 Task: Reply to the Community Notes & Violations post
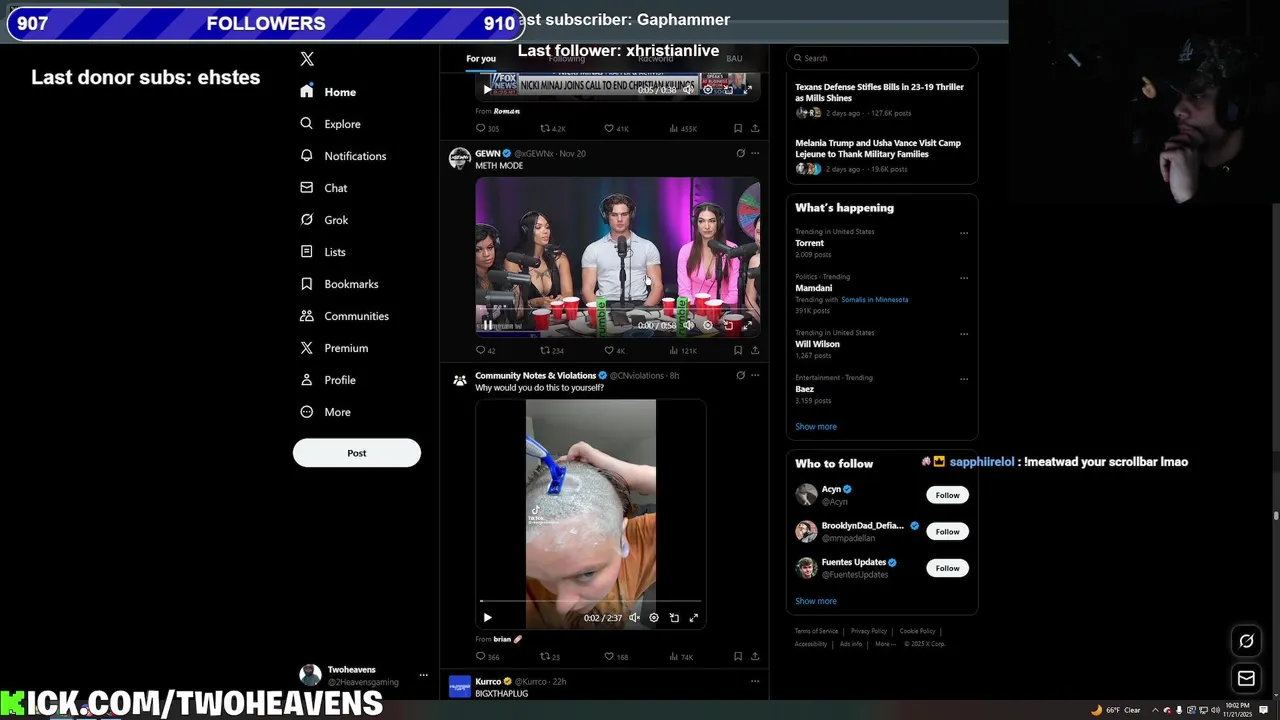[x=487, y=657]
